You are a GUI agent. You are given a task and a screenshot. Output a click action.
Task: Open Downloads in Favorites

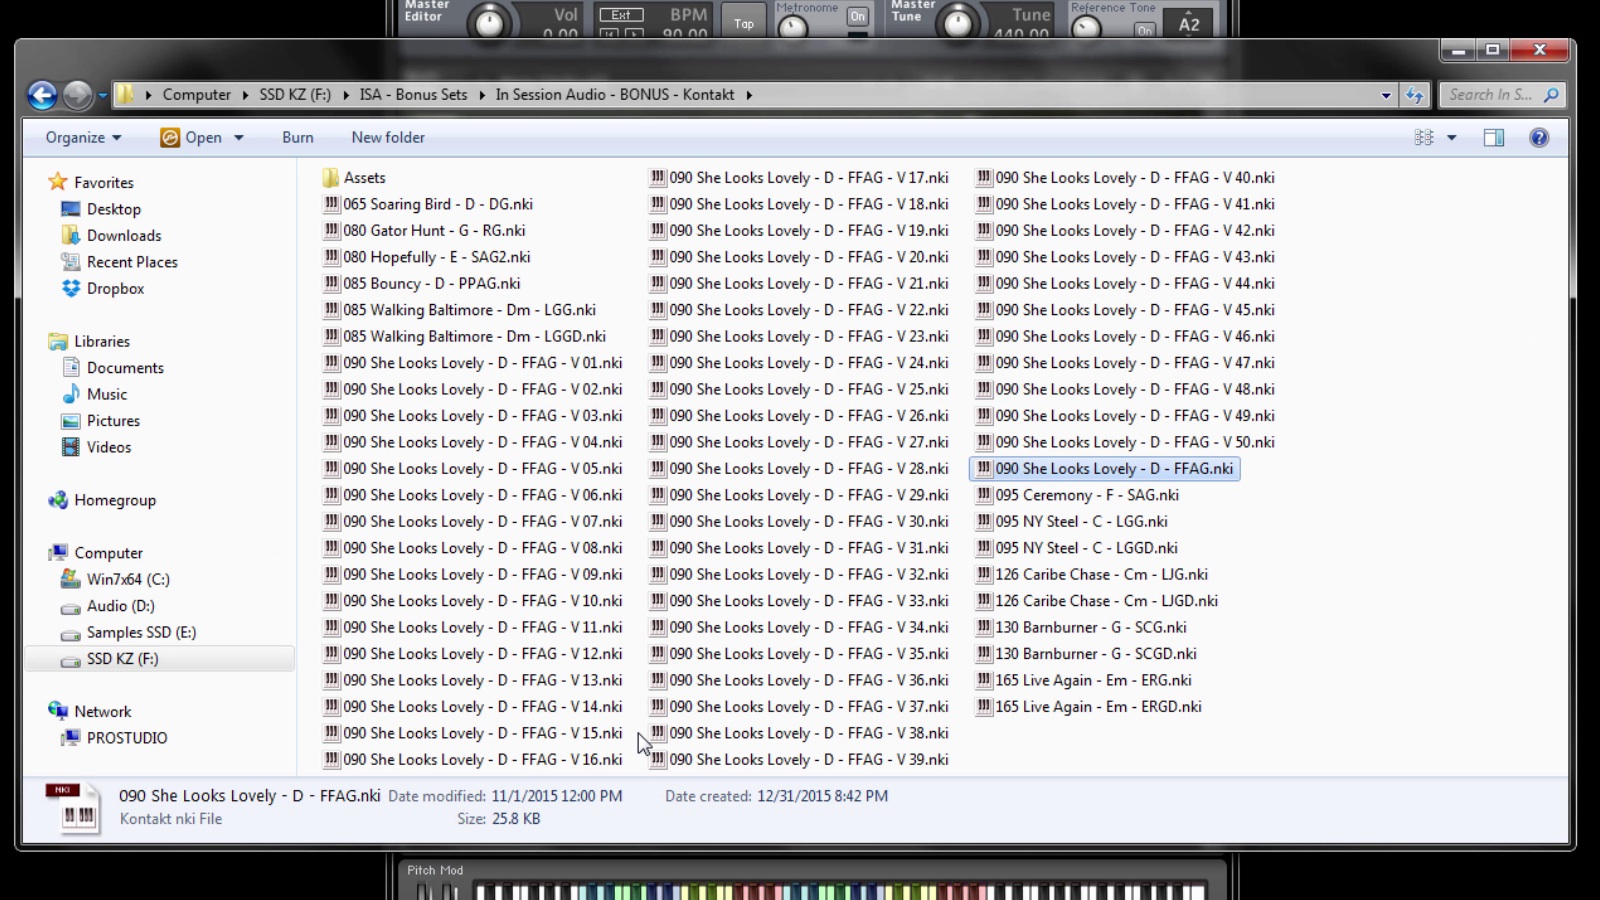pyautogui.click(x=124, y=236)
